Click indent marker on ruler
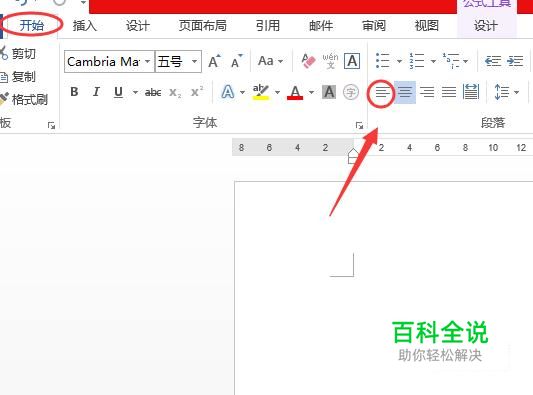 353,156
